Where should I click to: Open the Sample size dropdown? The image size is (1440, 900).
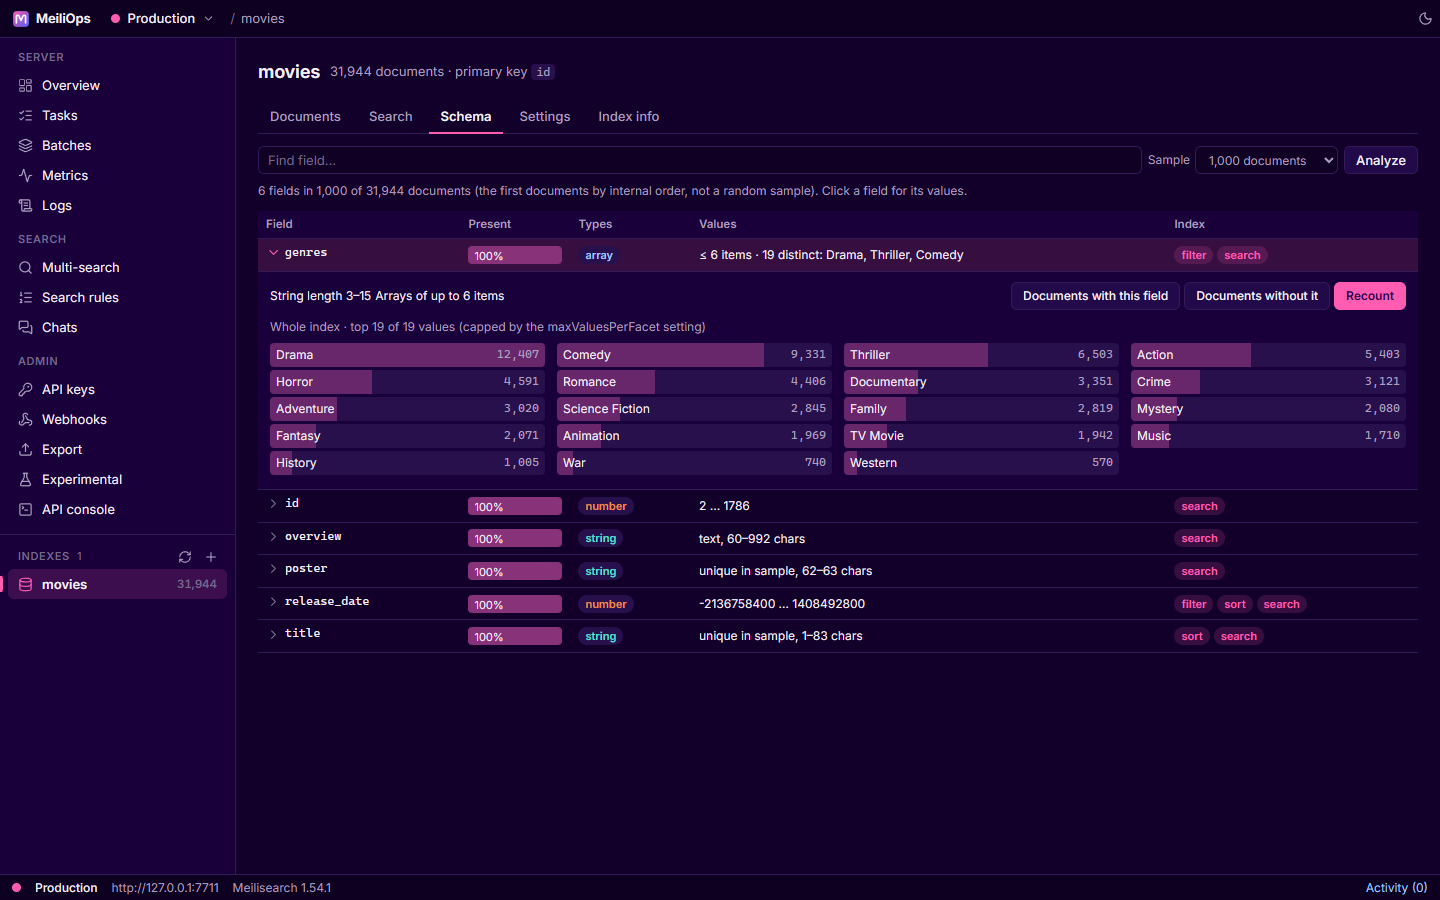click(x=1267, y=160)
